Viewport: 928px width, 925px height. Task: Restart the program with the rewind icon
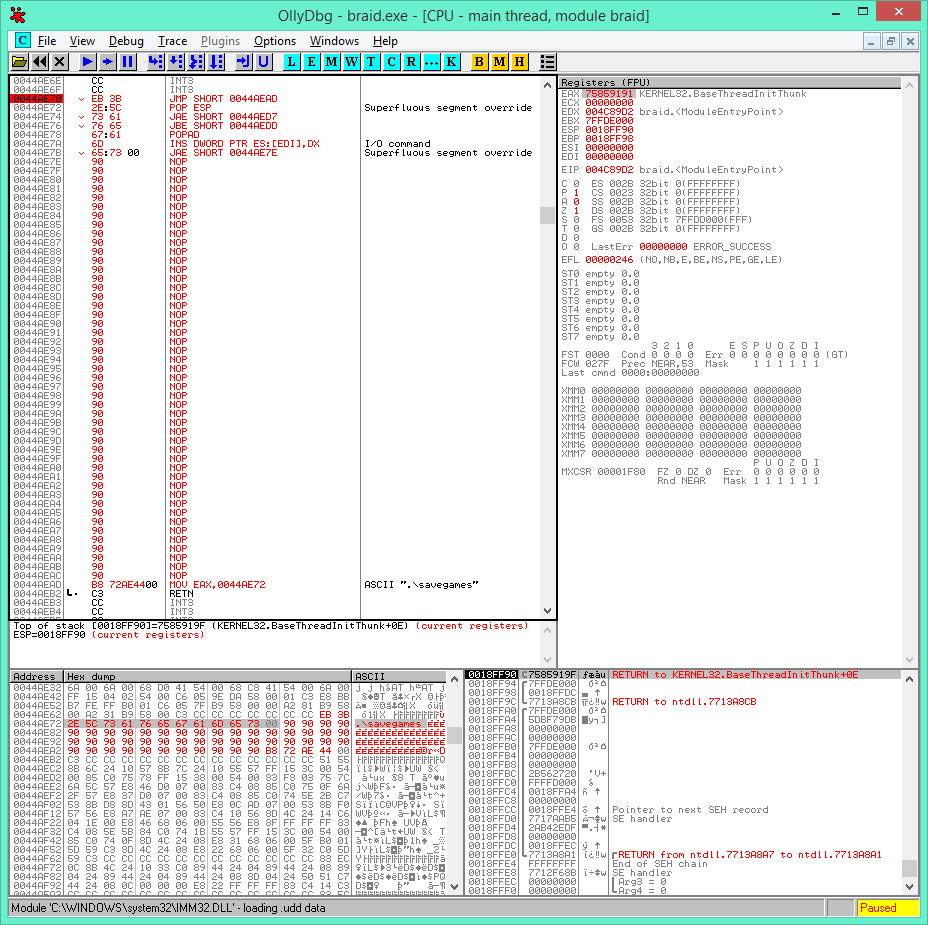tap(41, 62)
